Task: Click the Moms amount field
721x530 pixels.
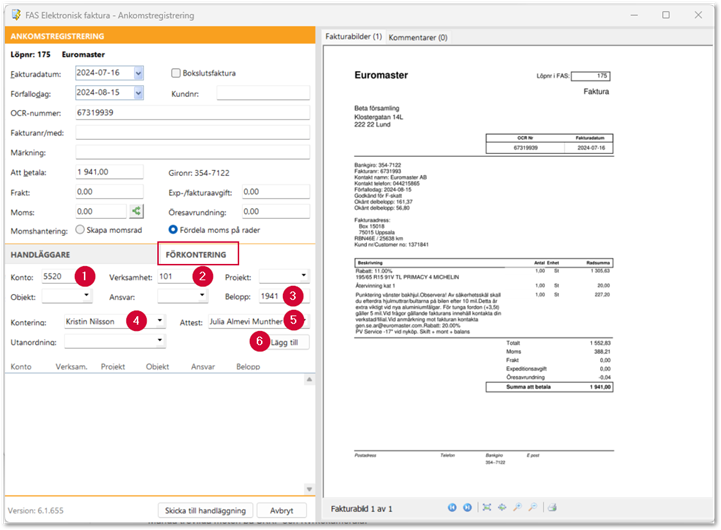Action: pyautogui.click(x=101, y=211)
